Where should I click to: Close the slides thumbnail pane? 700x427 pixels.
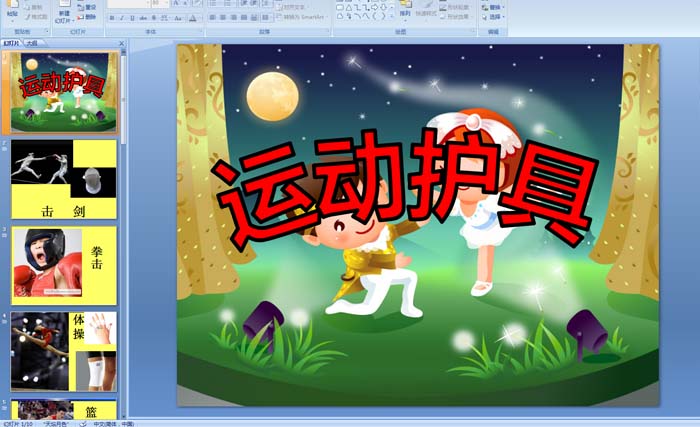point(121,43)
